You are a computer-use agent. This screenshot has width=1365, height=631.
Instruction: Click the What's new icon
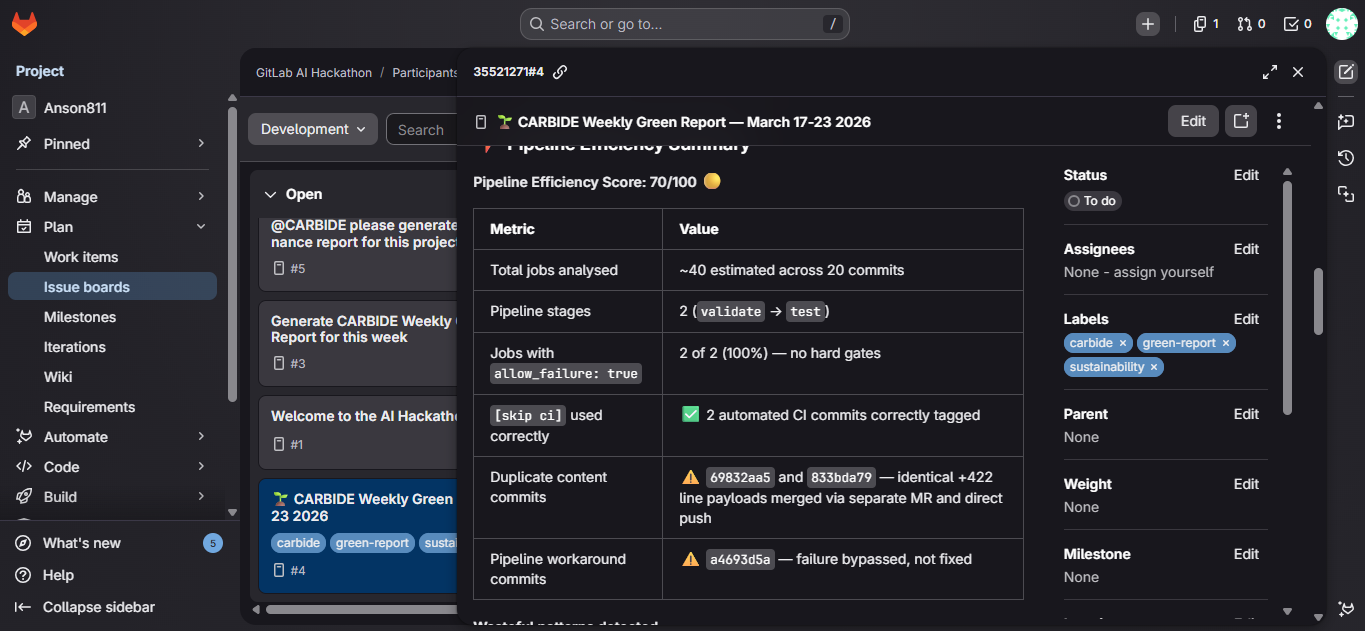24,543
